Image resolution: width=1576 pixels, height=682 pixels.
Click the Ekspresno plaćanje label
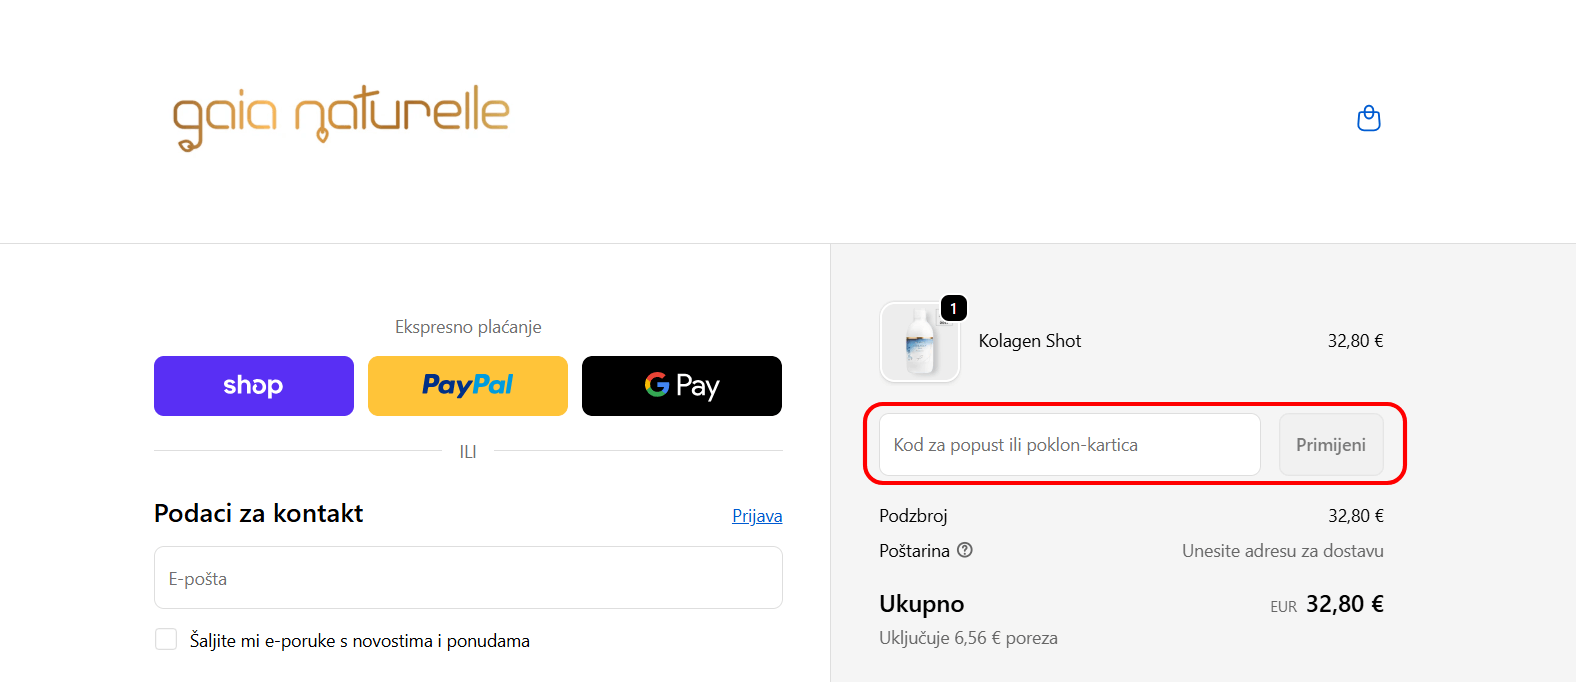pyautogui.click(x=468, y=327)
